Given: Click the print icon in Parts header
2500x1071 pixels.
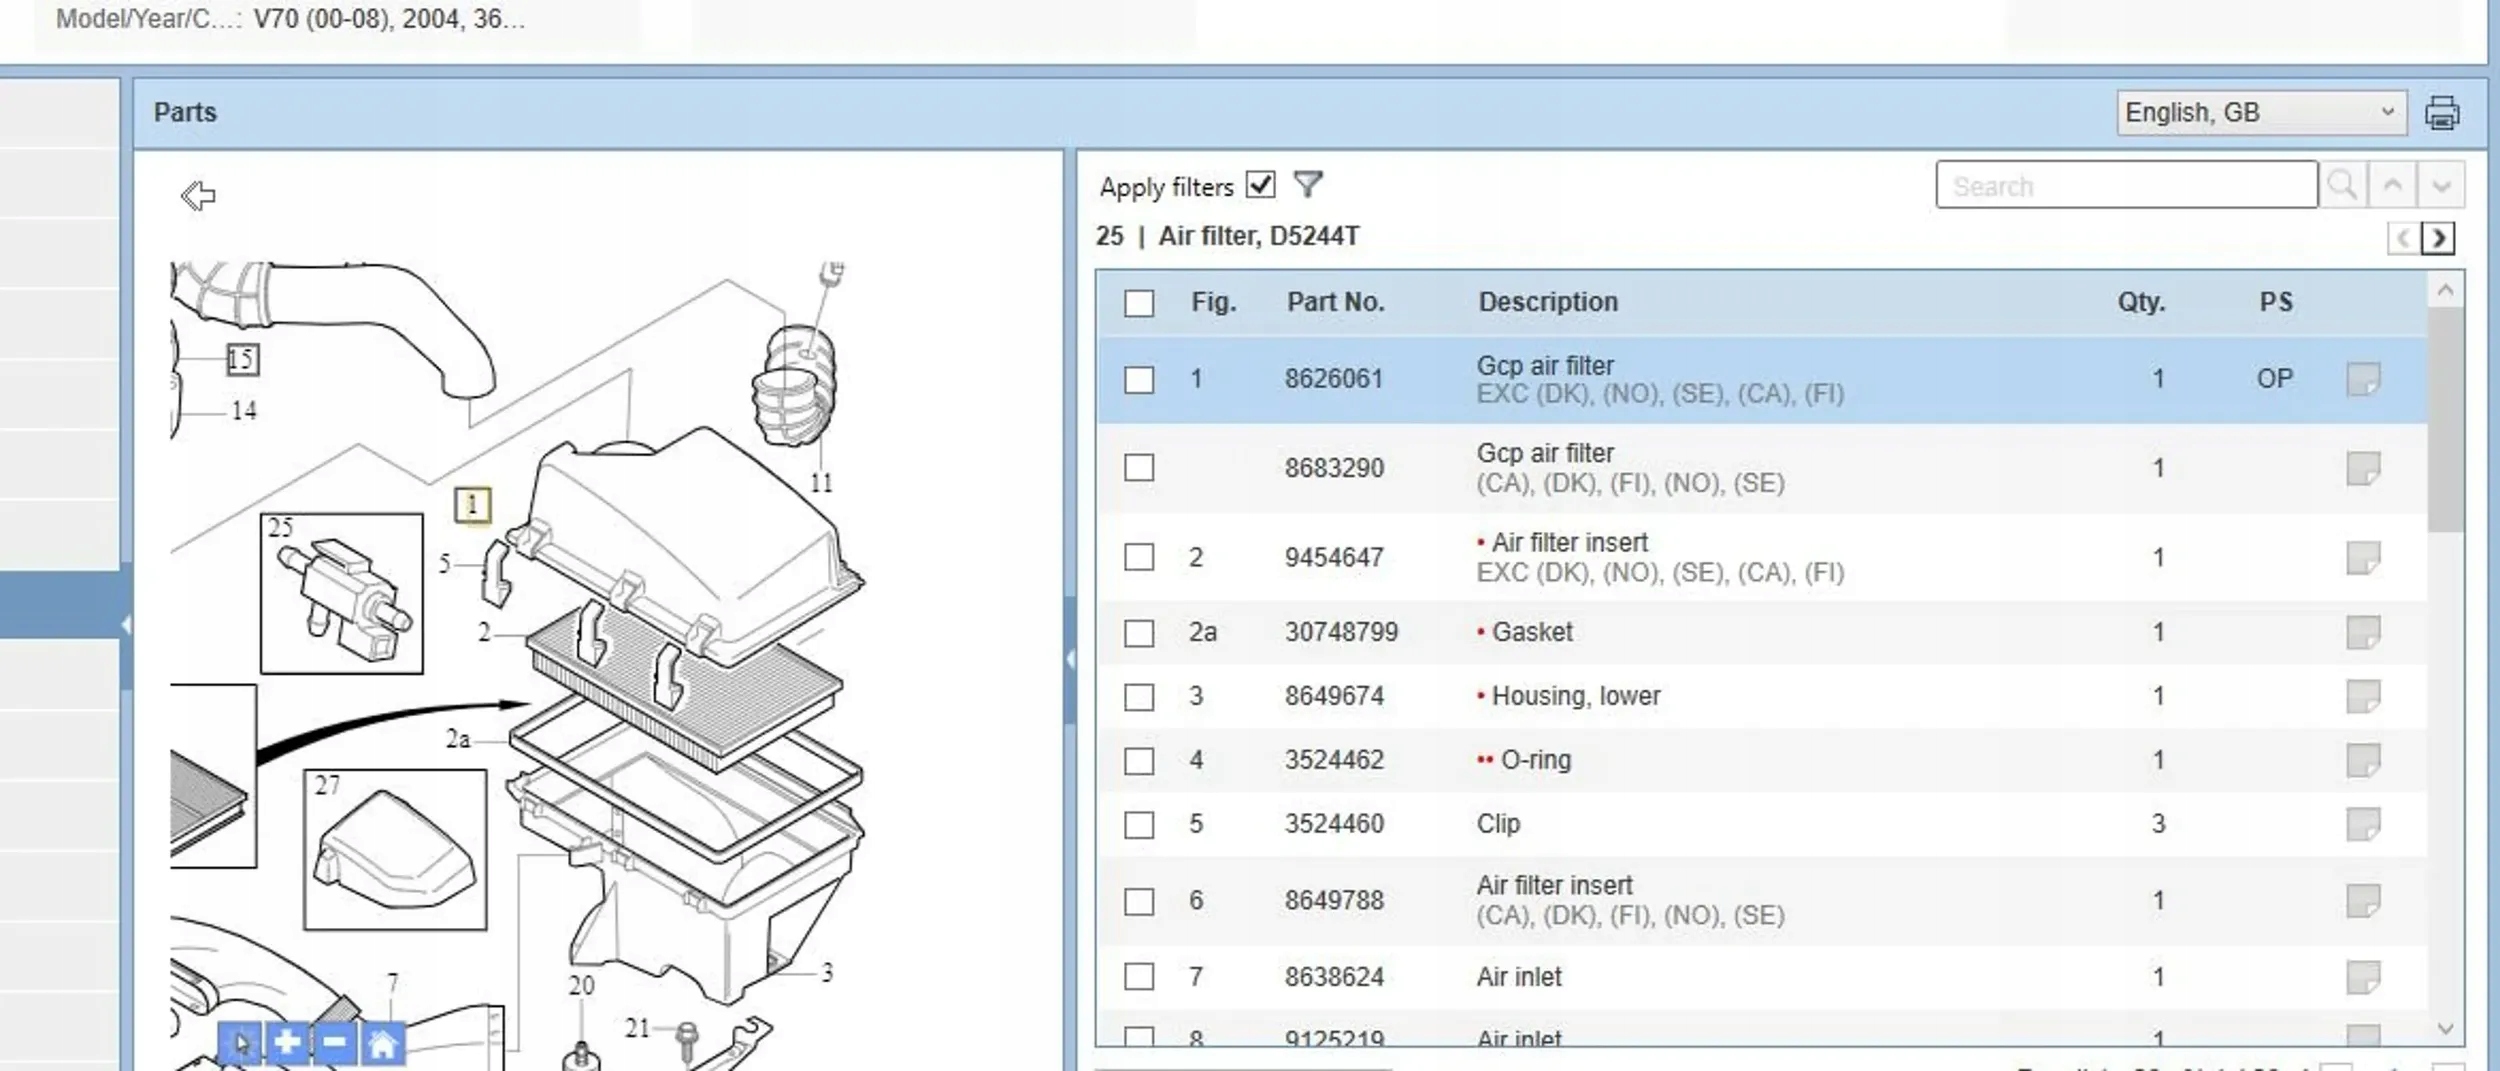Looking at the screenshot, I should point(2441,113).
